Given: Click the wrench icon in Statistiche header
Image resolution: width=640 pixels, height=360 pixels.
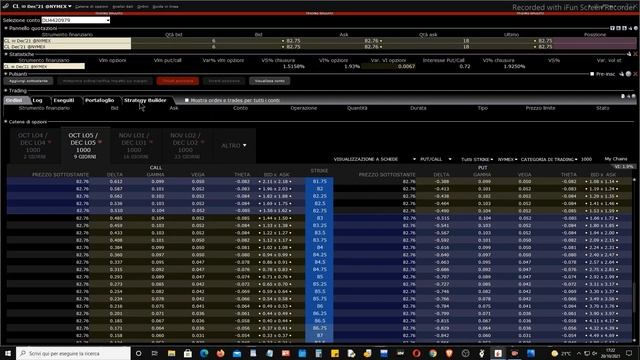Looking at the screenshot, I should point(629,54).
